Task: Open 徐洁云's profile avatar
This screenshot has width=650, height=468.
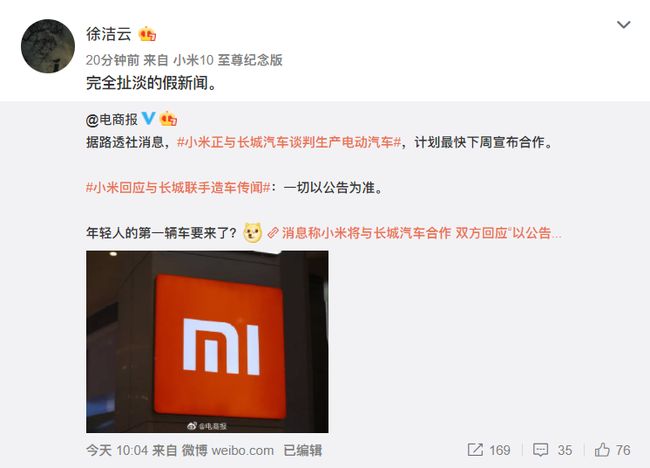Action: click(x=48, y=46)
